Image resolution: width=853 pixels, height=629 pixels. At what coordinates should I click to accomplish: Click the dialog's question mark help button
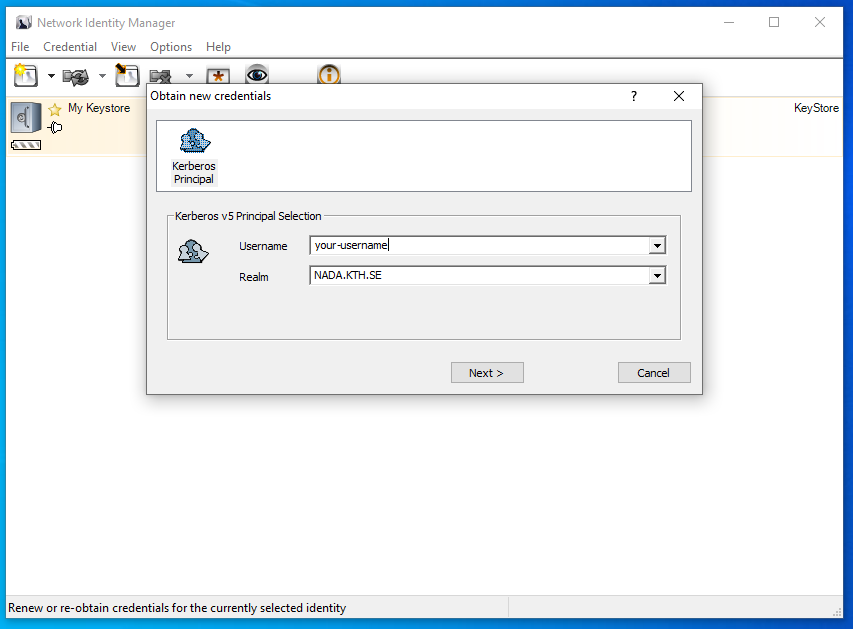pos(633,96)
